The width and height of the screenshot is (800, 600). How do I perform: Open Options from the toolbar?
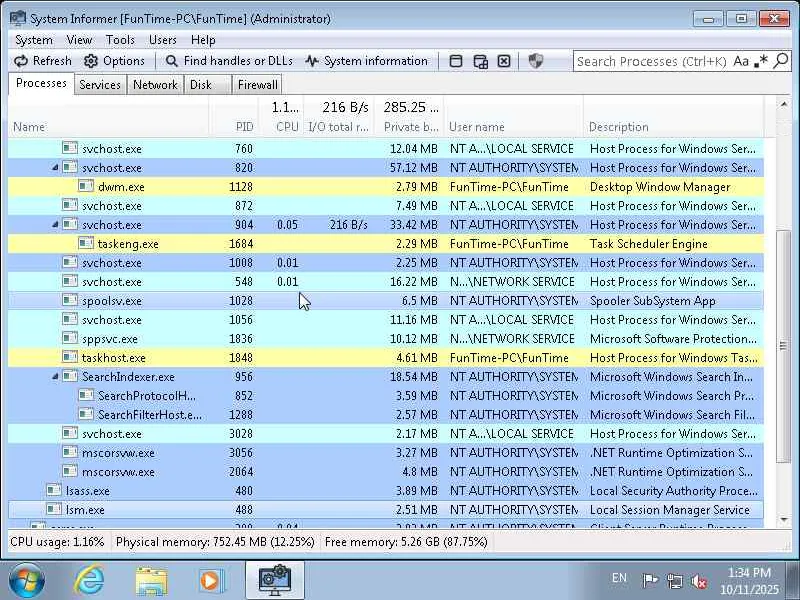114,61
